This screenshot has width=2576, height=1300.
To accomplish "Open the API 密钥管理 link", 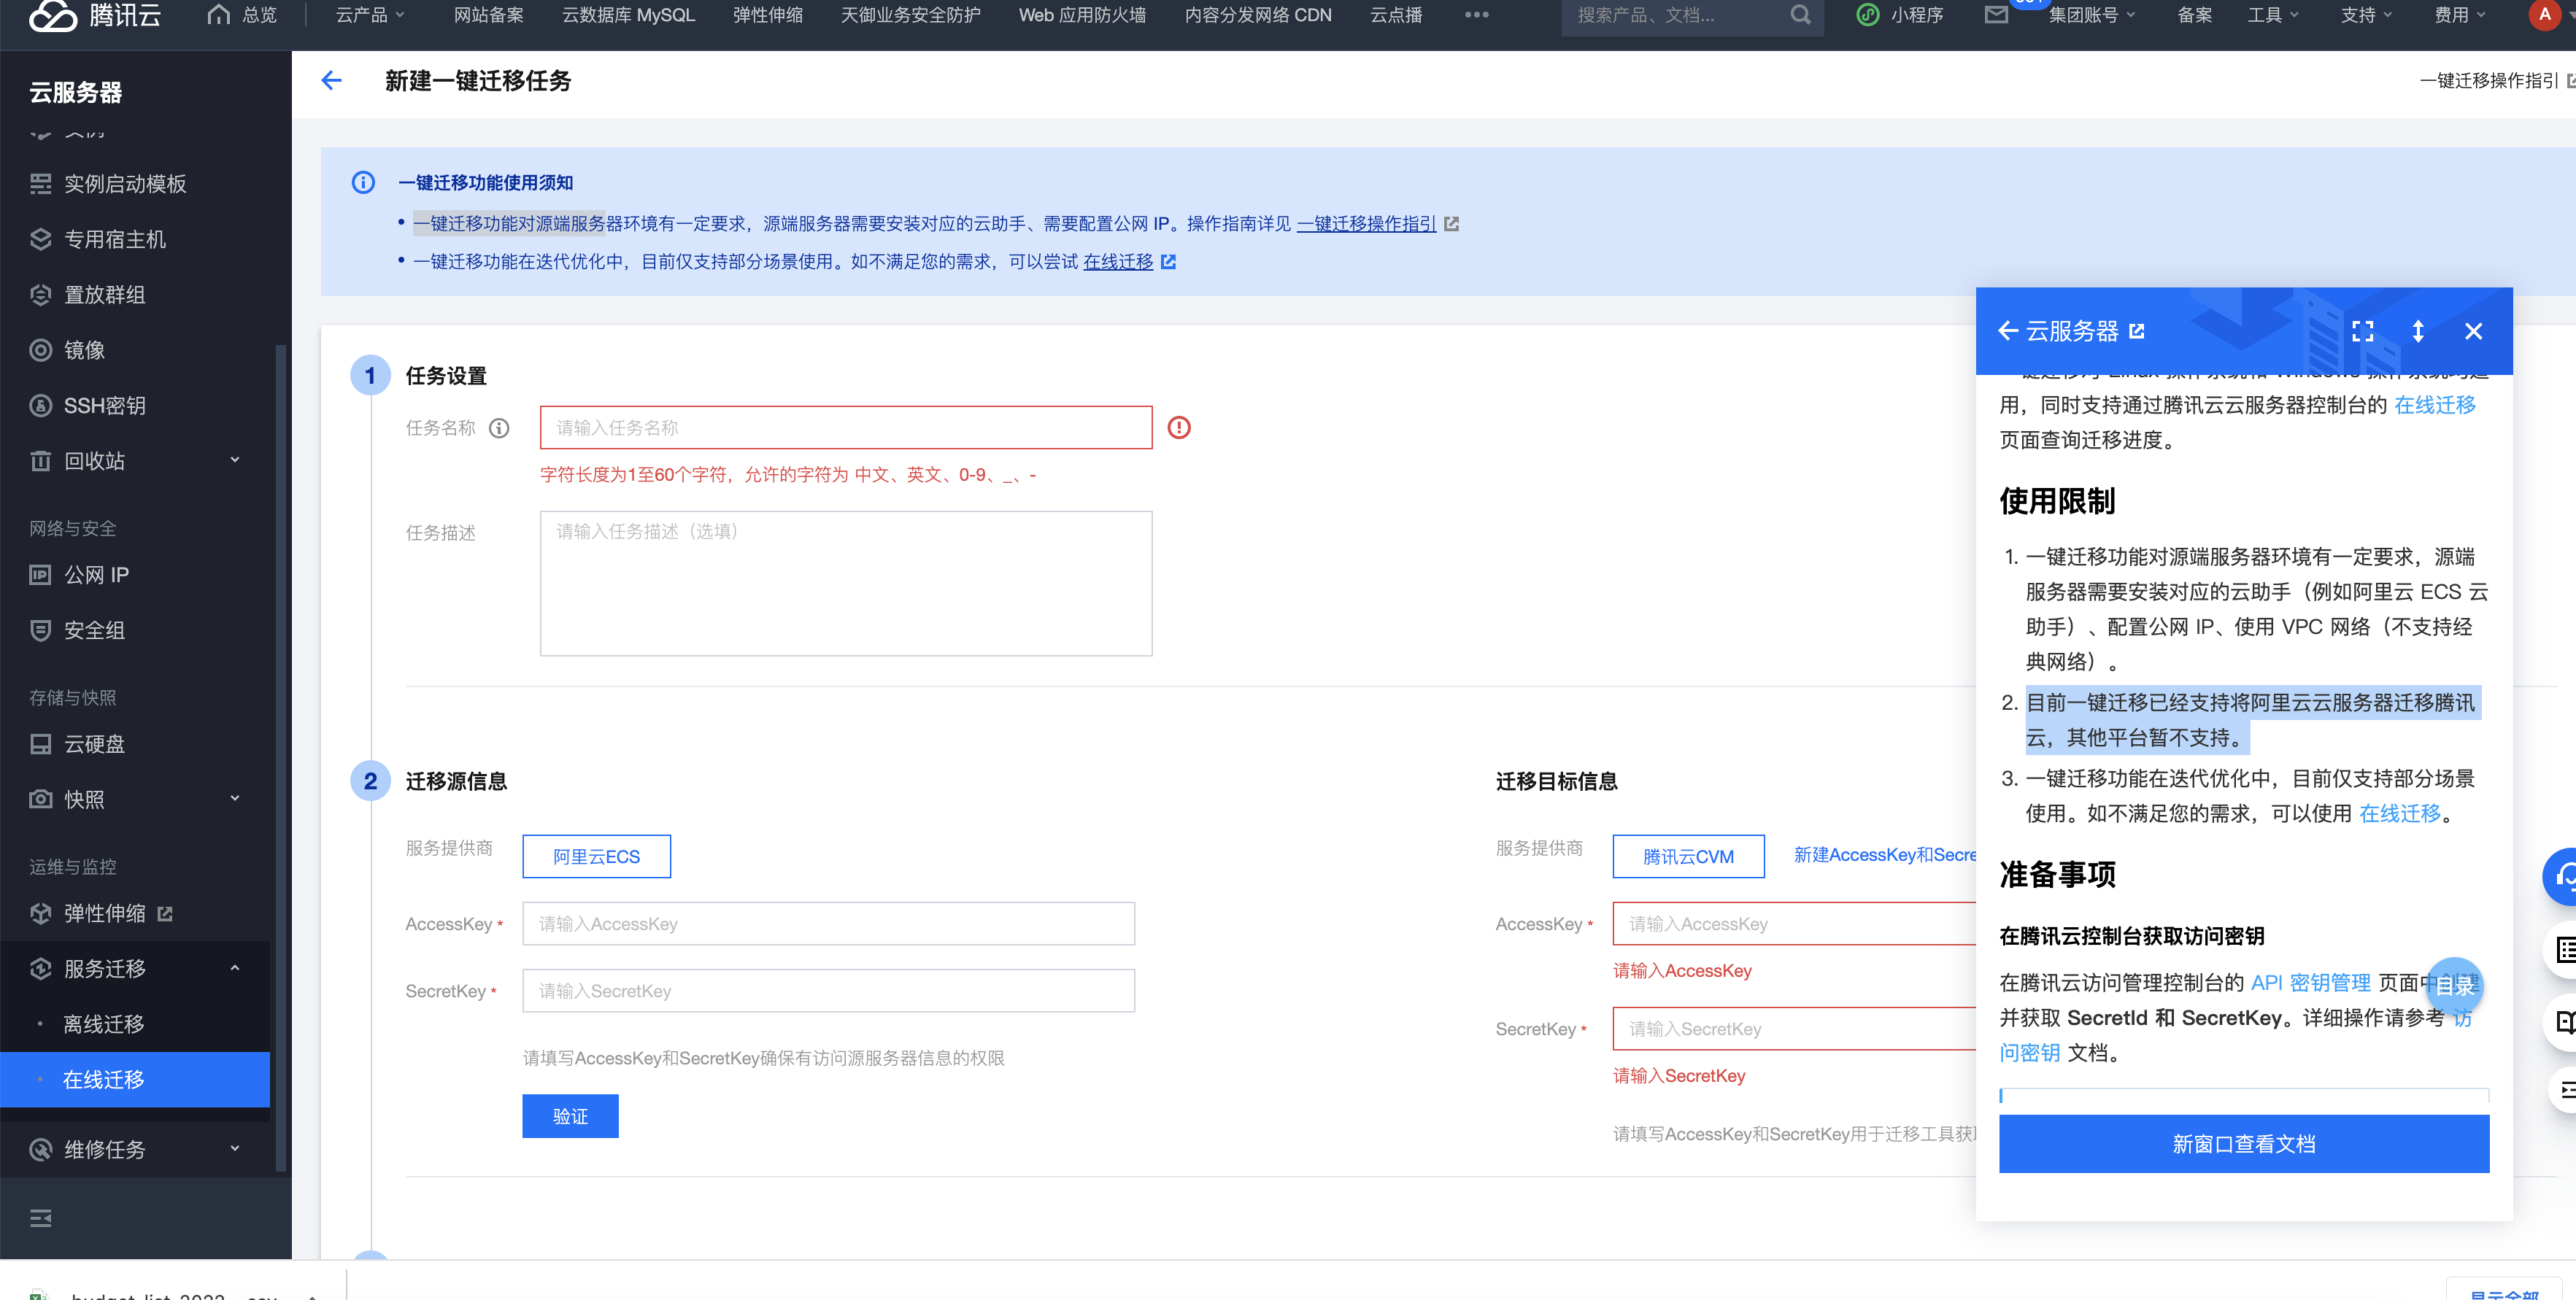I will [2310, 983].
